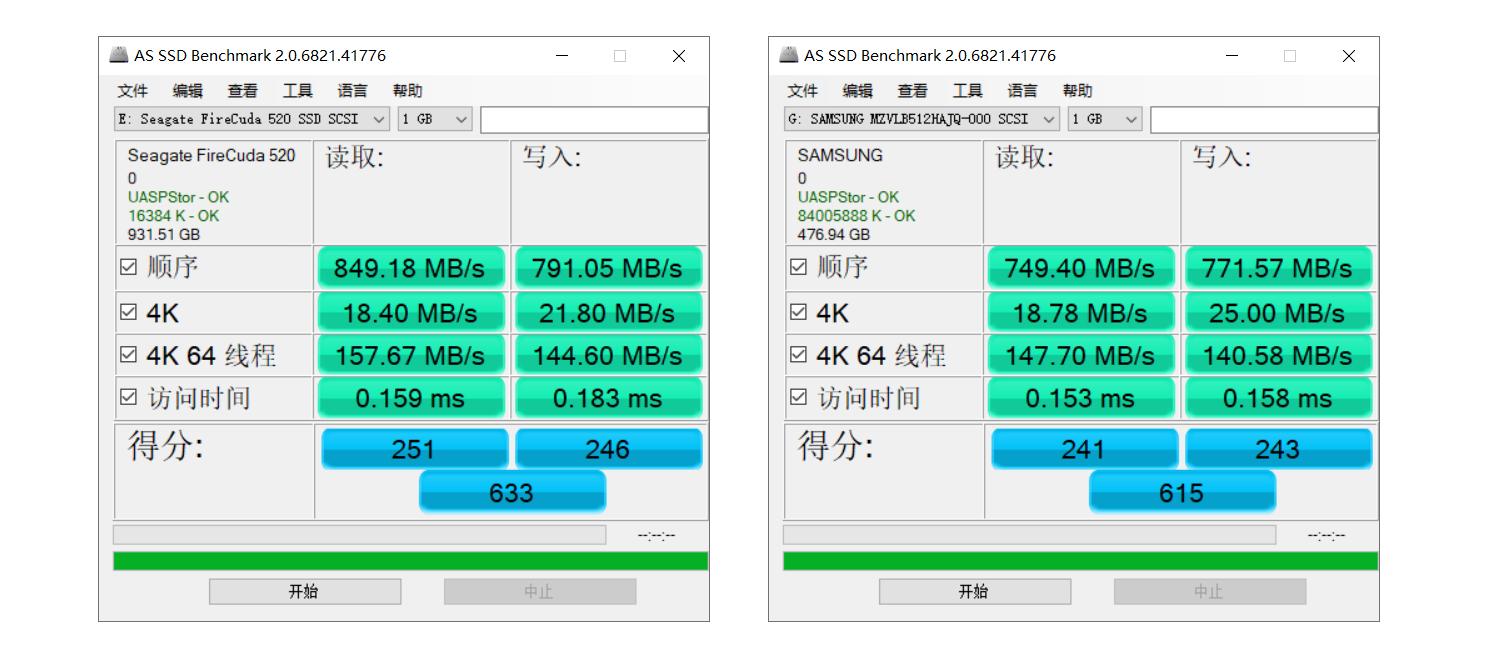Uncheck 顺序 on the Samsung benchmark window

coord(799,267)
